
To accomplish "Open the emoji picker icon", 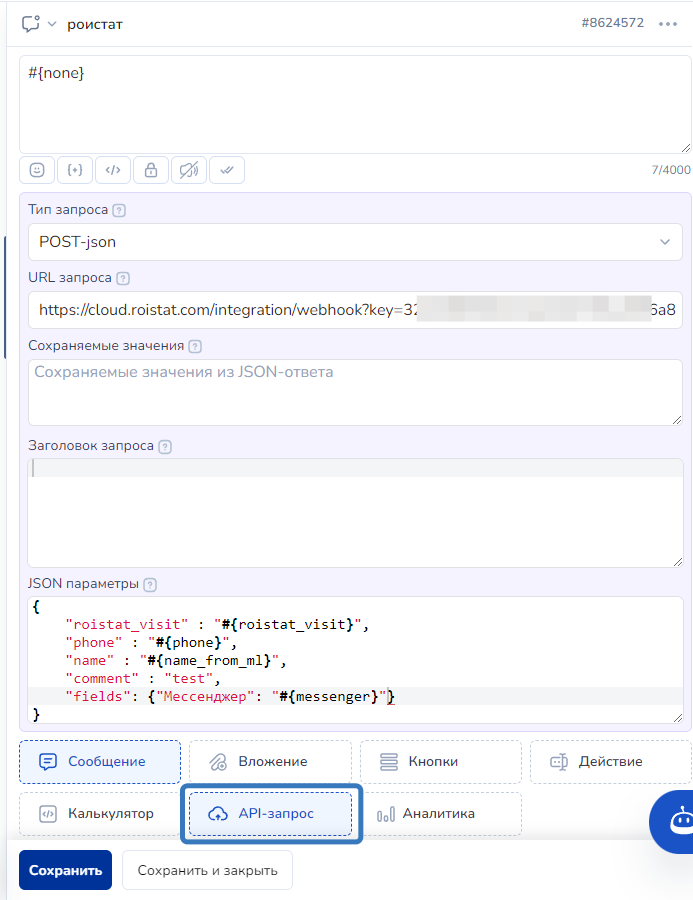I will [x=37, y=170].
